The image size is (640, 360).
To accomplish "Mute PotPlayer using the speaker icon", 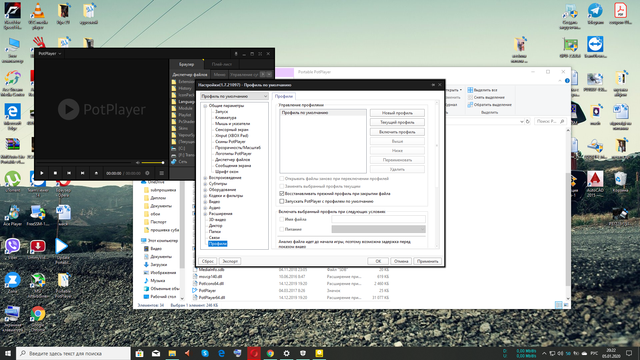I will pos(138,162).
